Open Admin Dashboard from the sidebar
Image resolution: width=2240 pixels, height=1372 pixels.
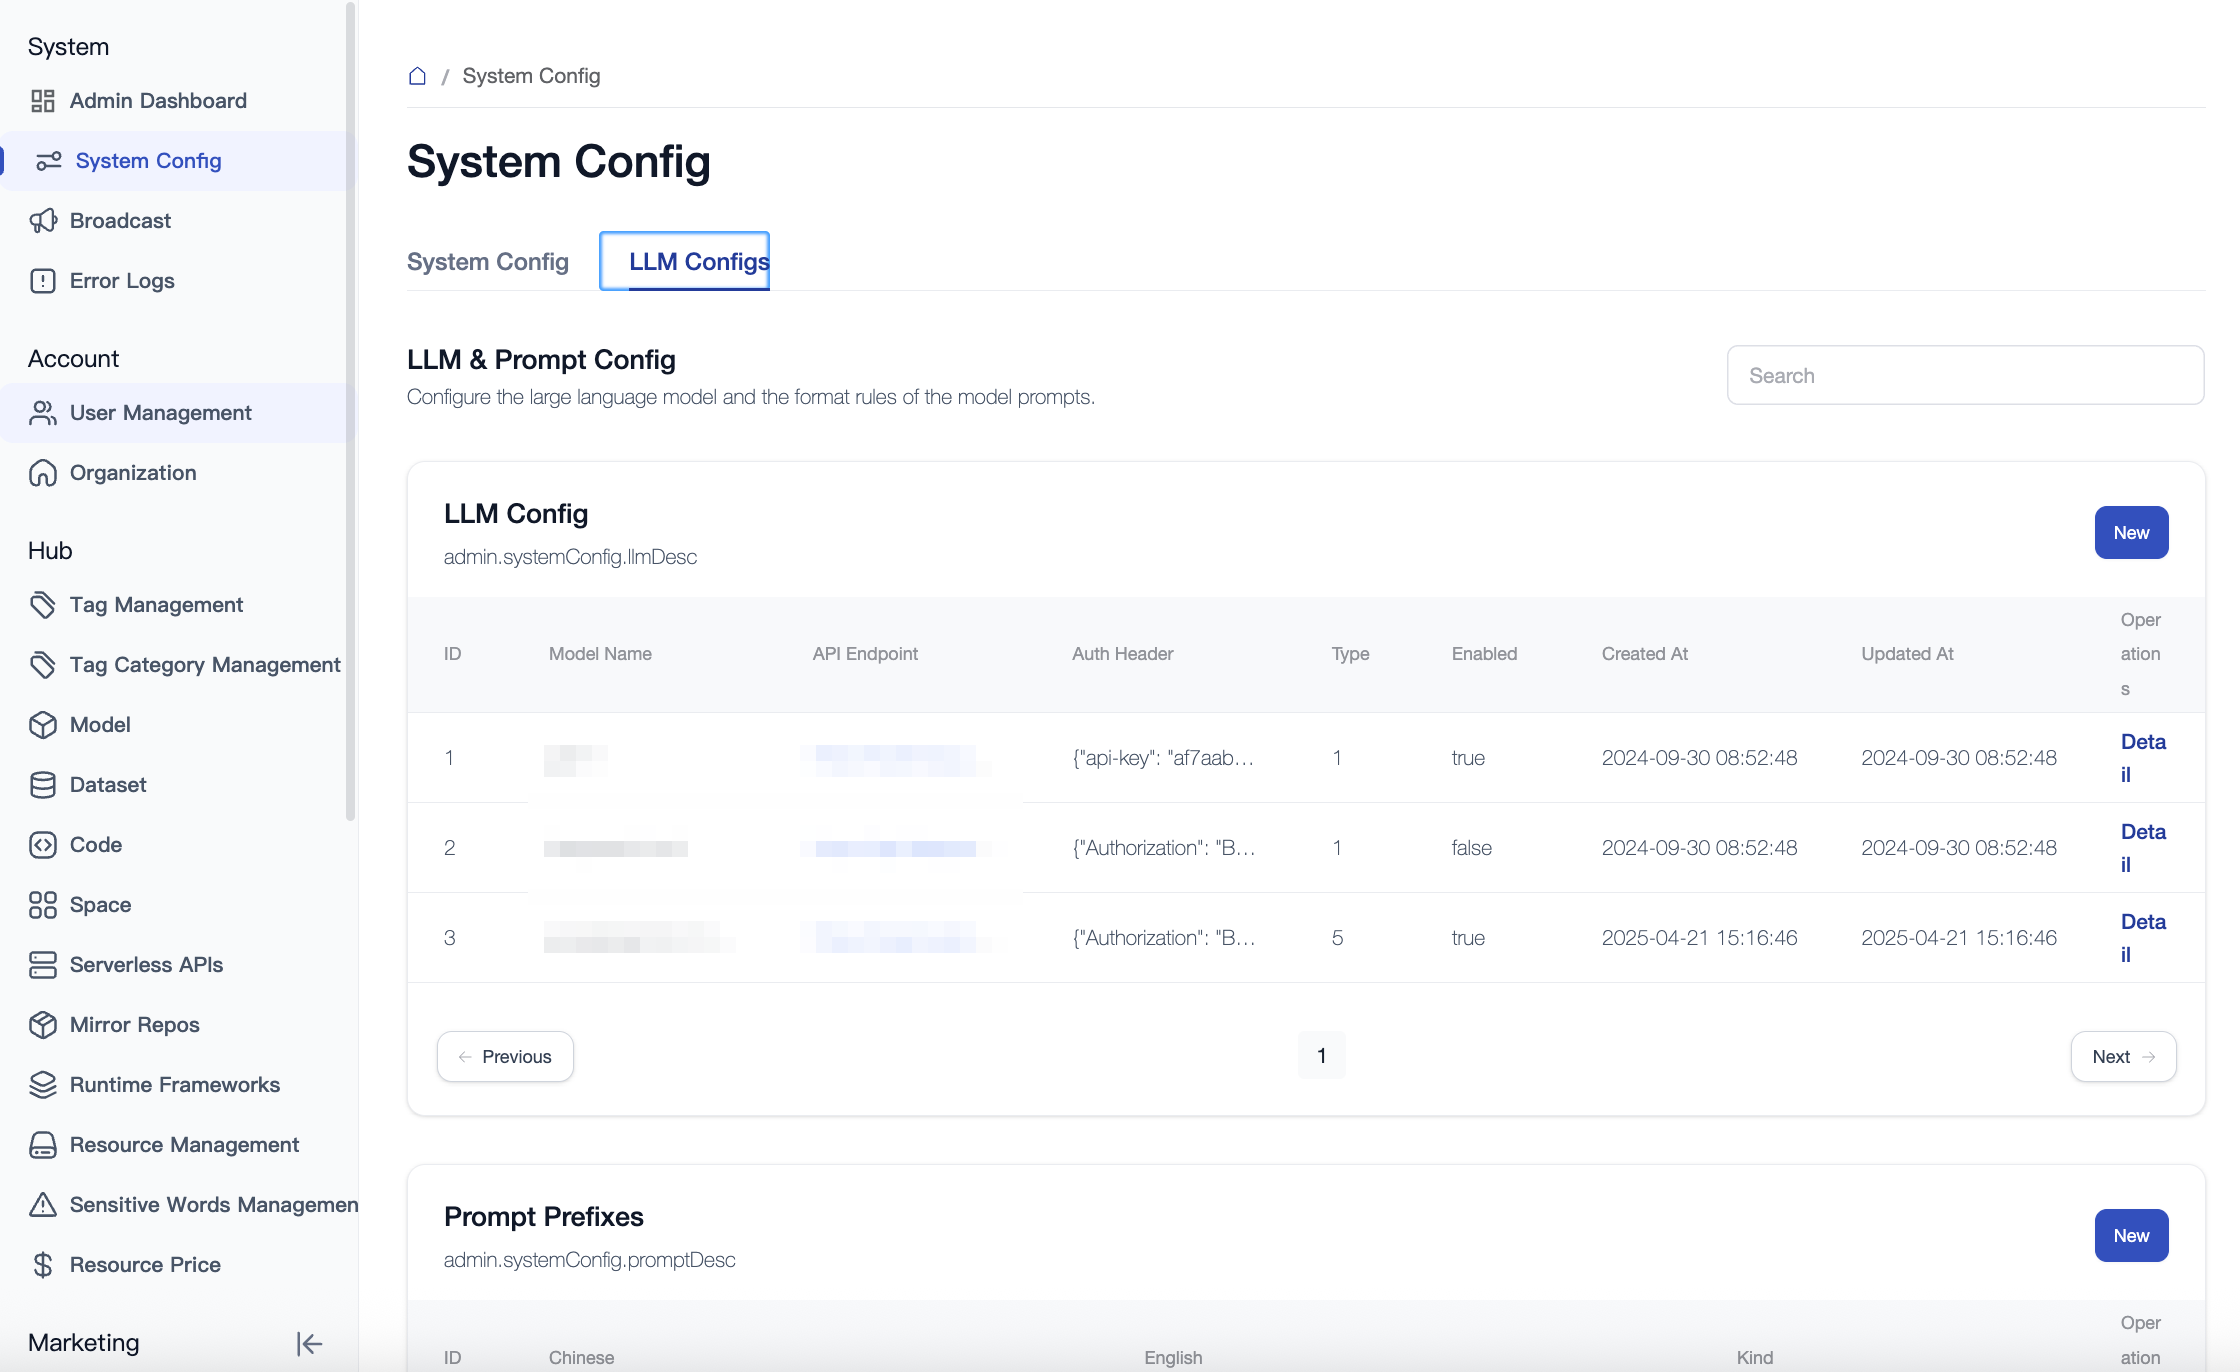(158, 101)
